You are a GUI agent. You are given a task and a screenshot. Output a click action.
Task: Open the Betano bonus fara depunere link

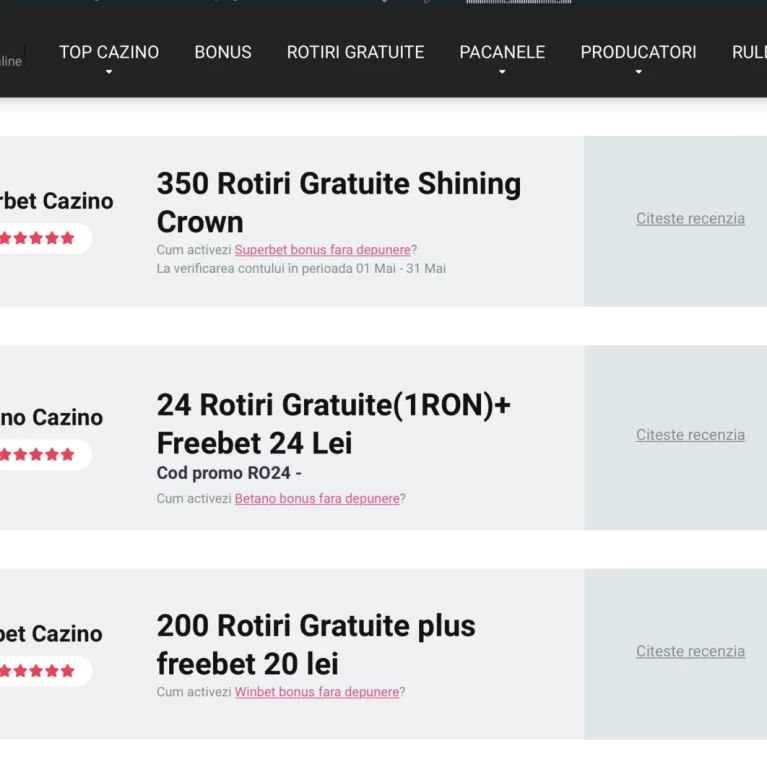317,498
